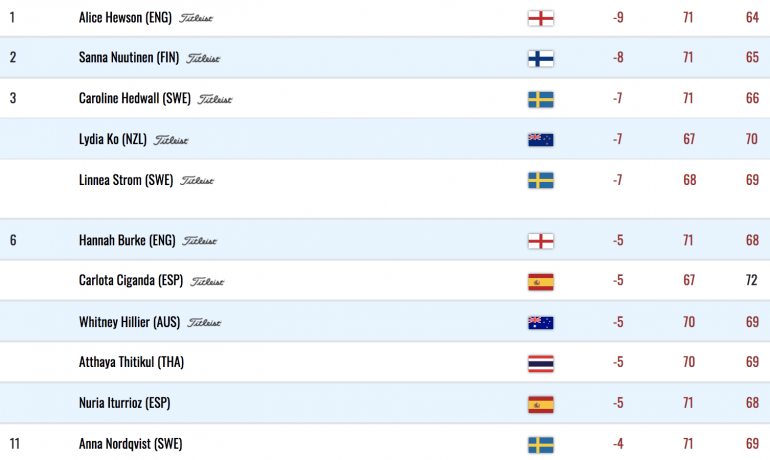770x460 pixels.
Task: Open player Sanna Nuutinen (FIN)
Action: click(x=129, y=57)
